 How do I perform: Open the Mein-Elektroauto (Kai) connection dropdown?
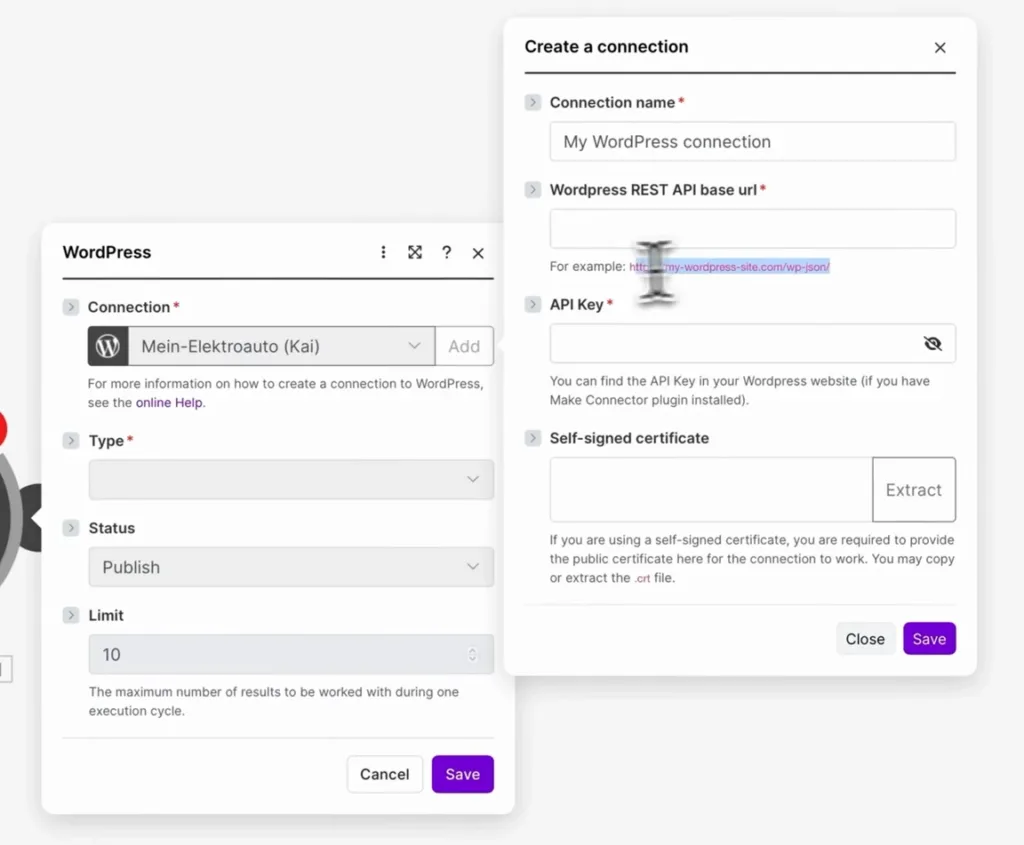click(x=281, y=346)
